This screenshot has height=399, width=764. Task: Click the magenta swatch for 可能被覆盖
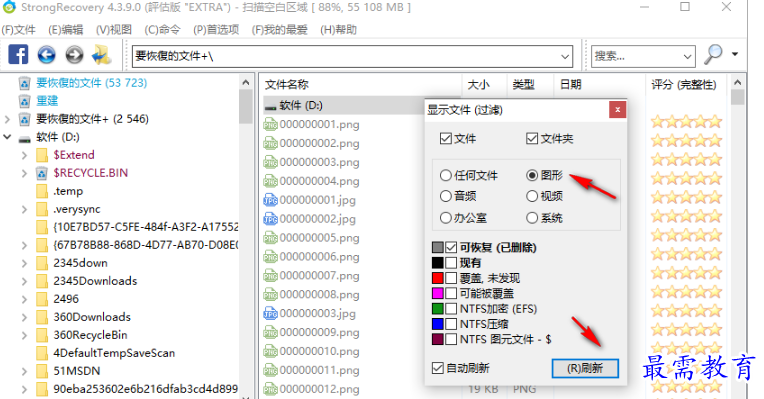(438, 293)
